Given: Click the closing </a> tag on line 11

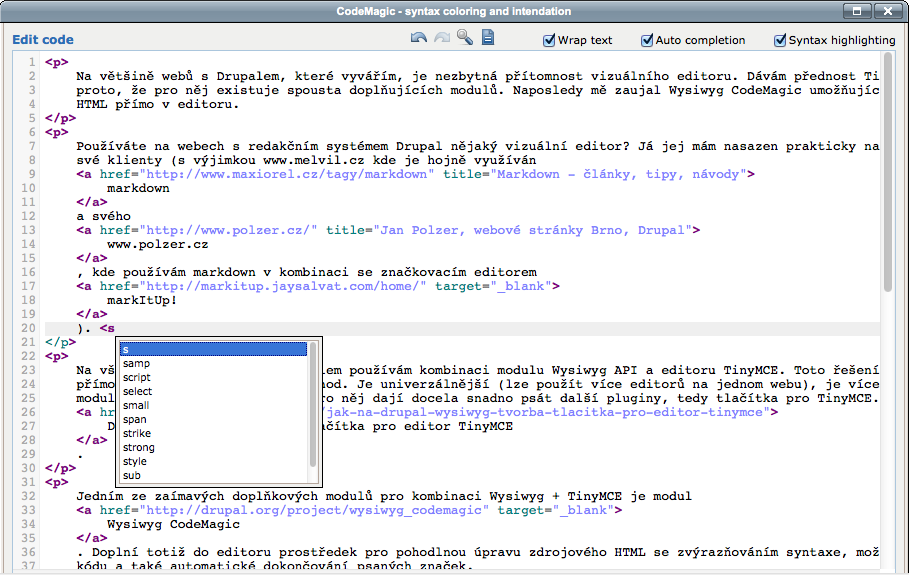Looking at the screenshot, I should point(92,202).
